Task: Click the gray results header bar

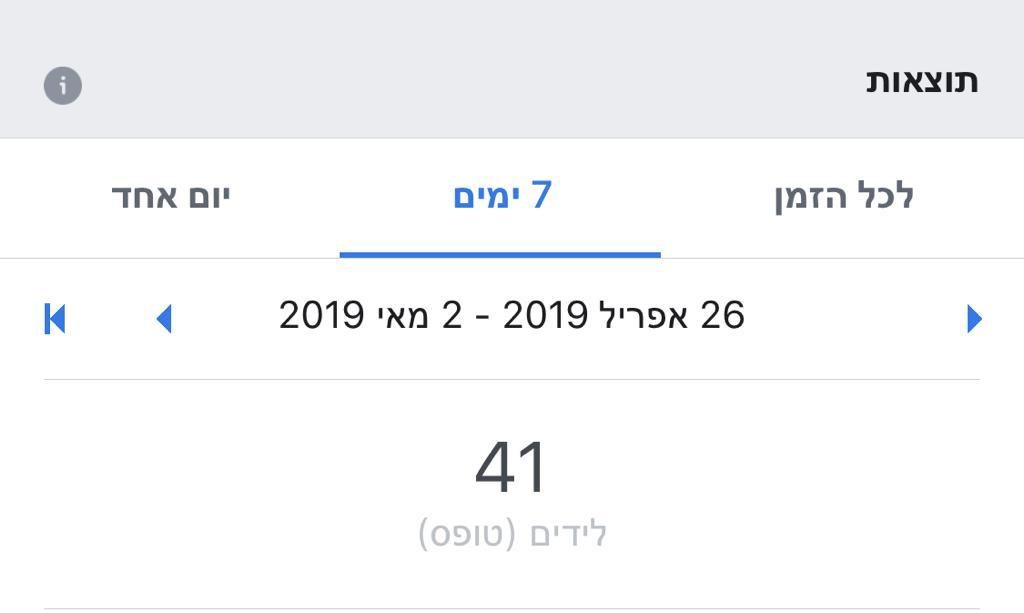Action: (512, 69)
